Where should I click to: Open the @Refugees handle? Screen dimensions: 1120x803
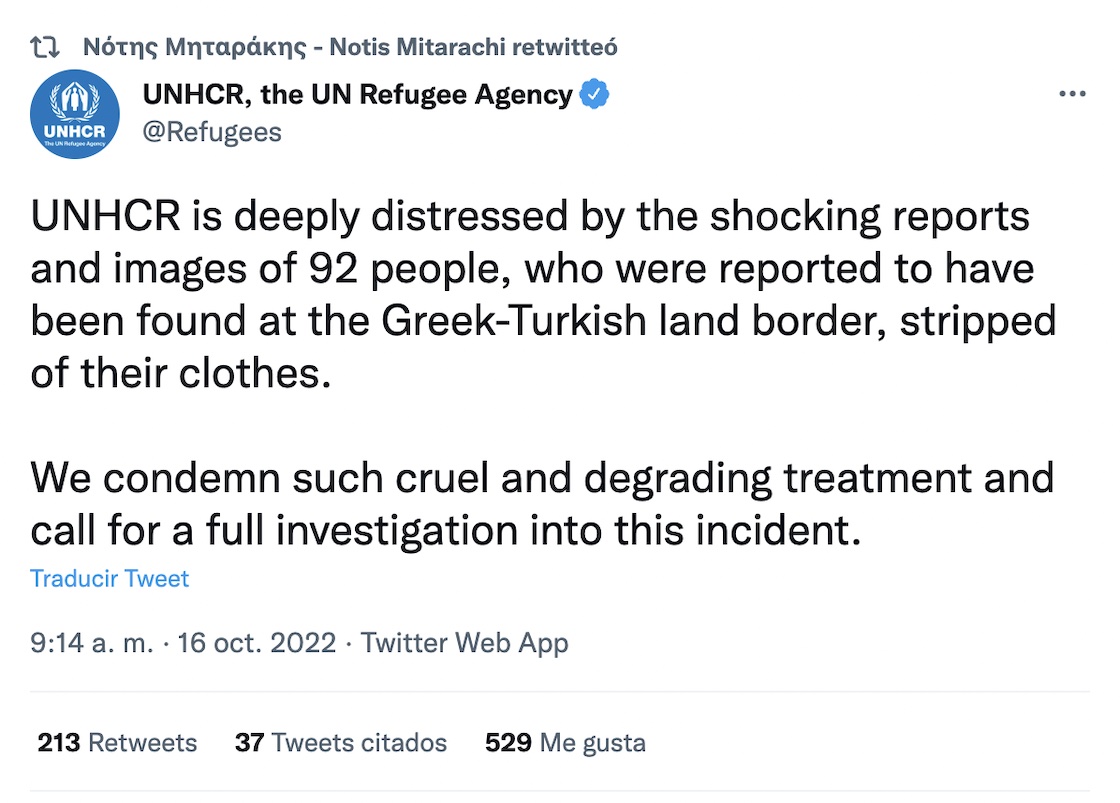point(212,131)
